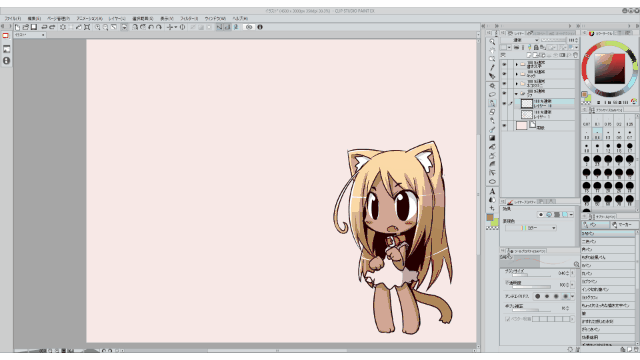Toggle visibility eye of the Paper layer

504,126
